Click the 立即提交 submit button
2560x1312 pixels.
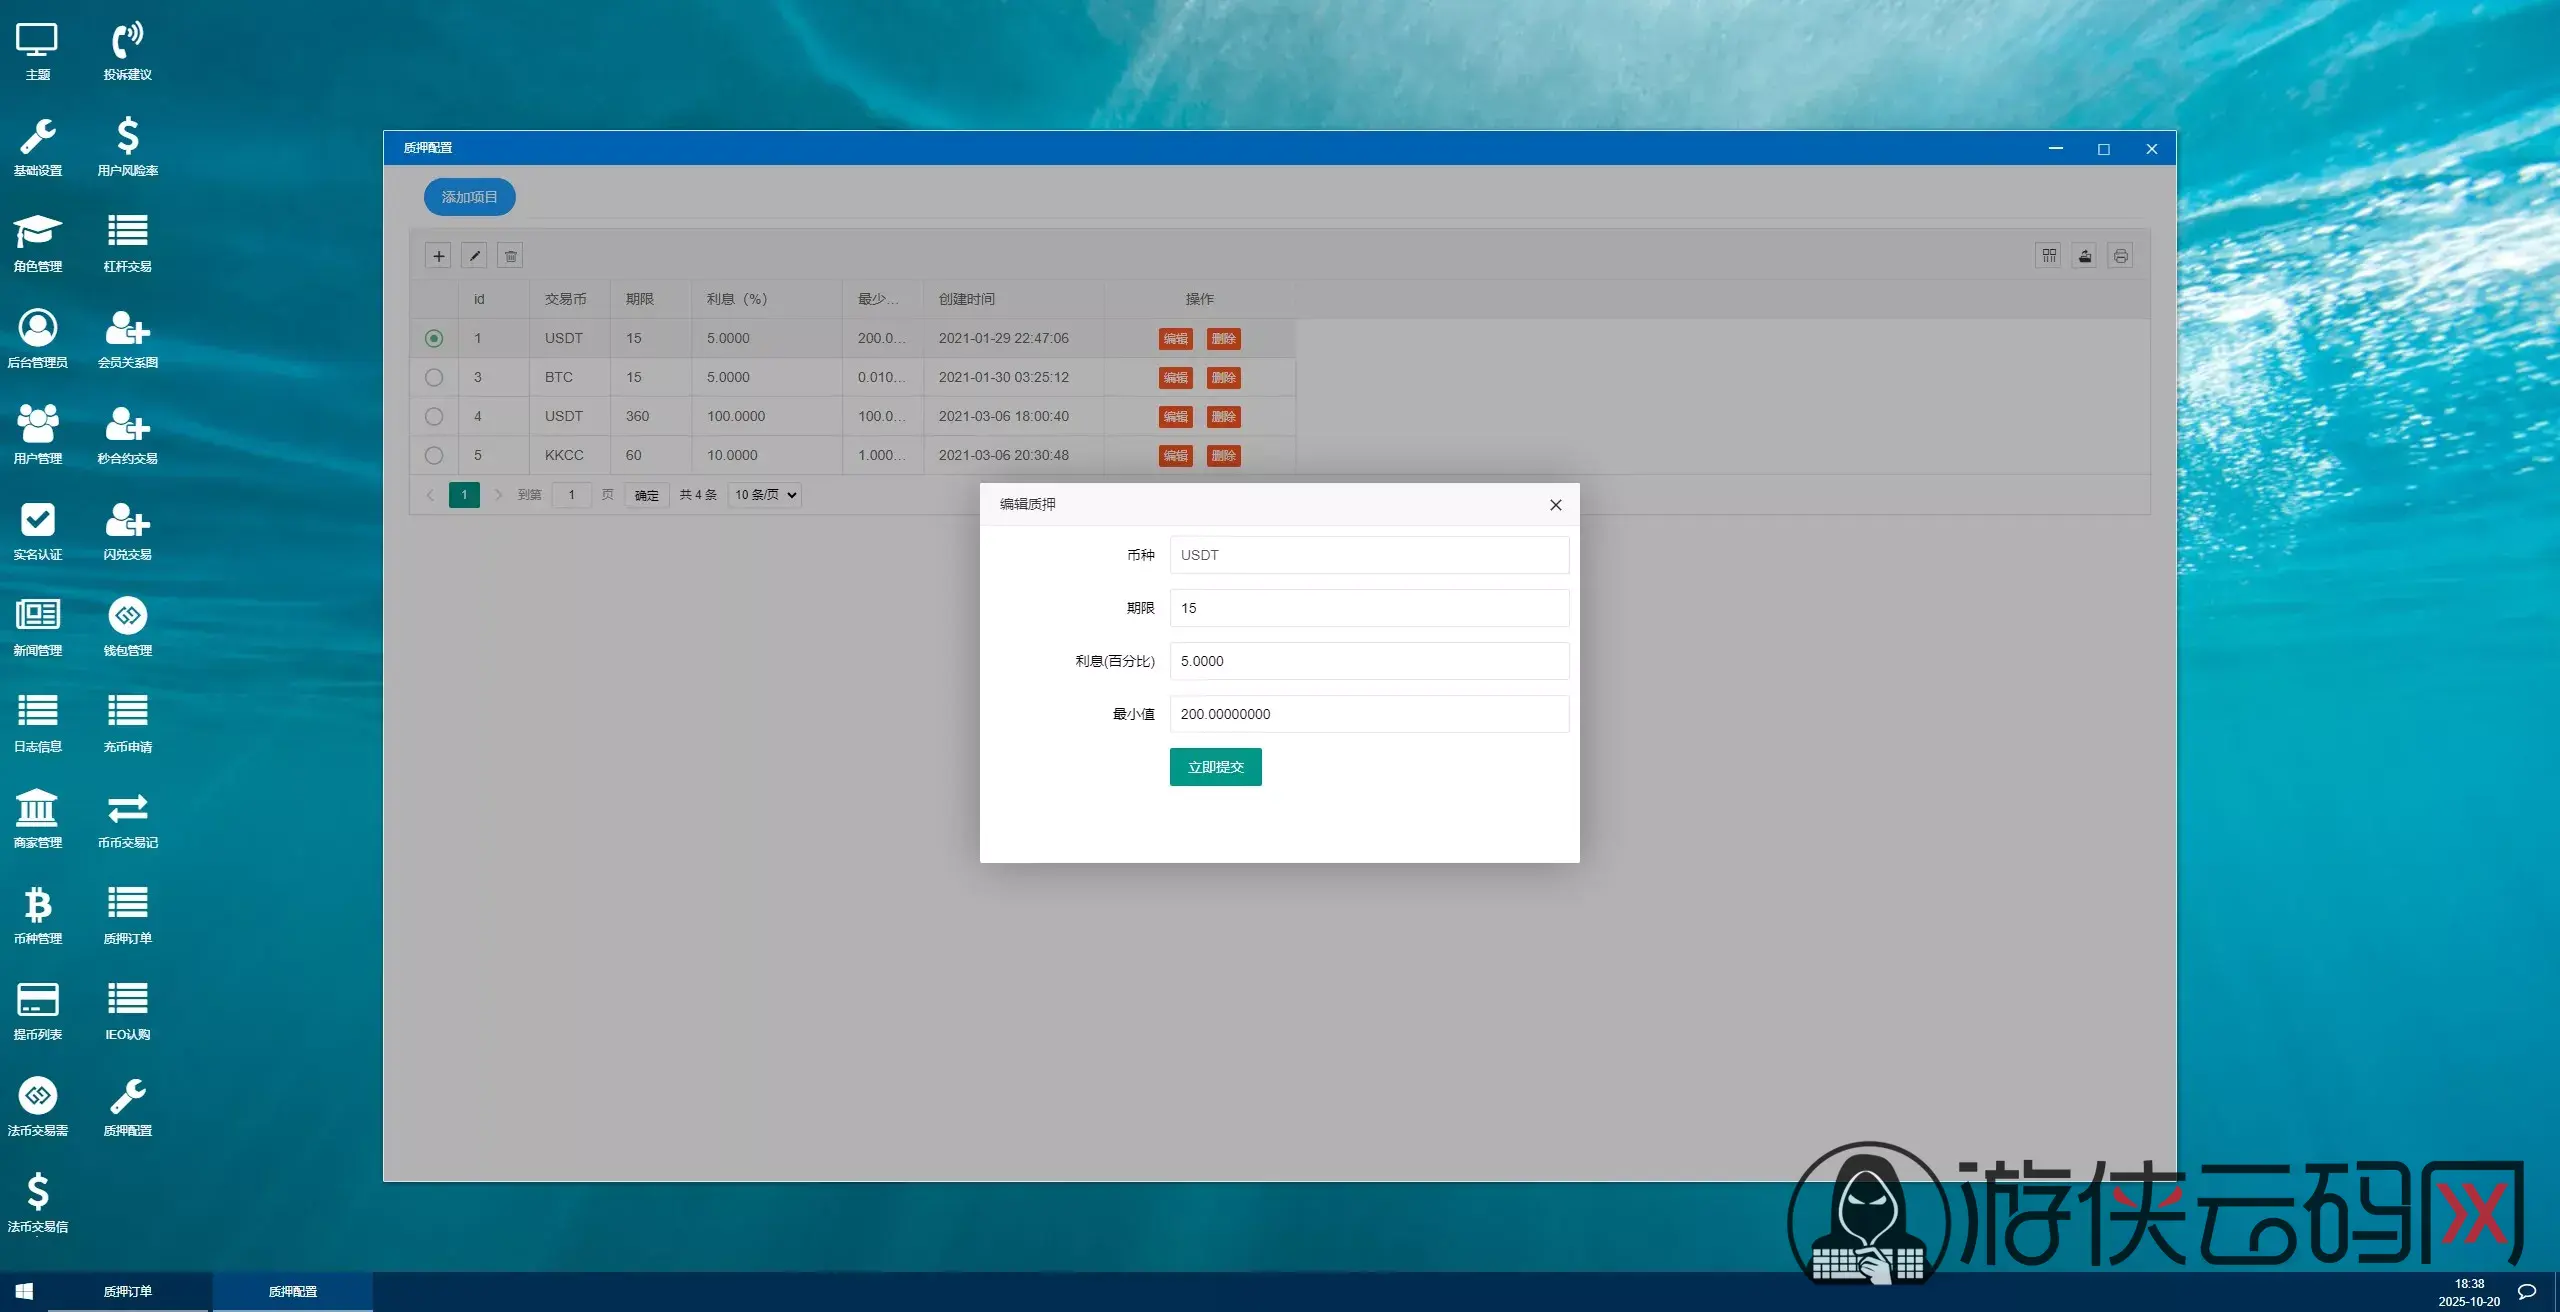1215,767
